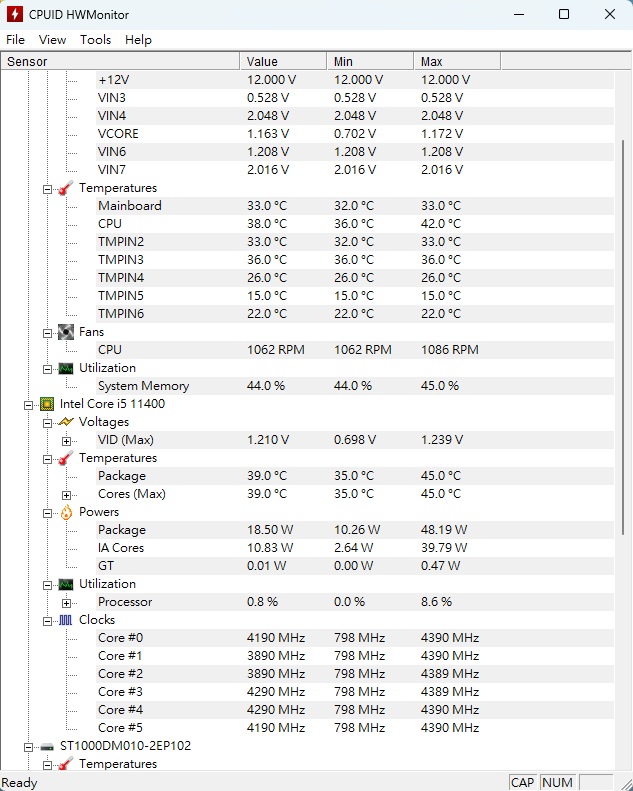Select the VIN6 voltage row
This screenshot has width=633, height=791.
[355, 152]
